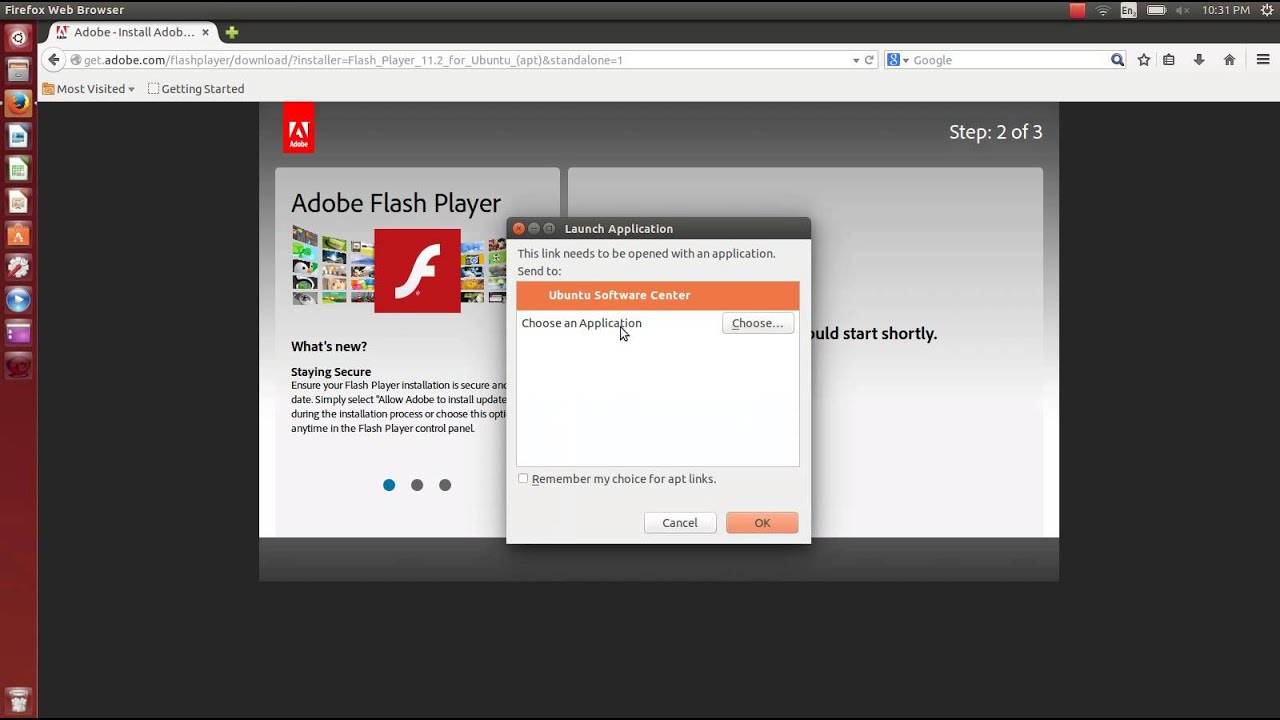Screen dimensions: 1280x720
Task: Open a new tab with the plus icon
Action: click(232, 32)
